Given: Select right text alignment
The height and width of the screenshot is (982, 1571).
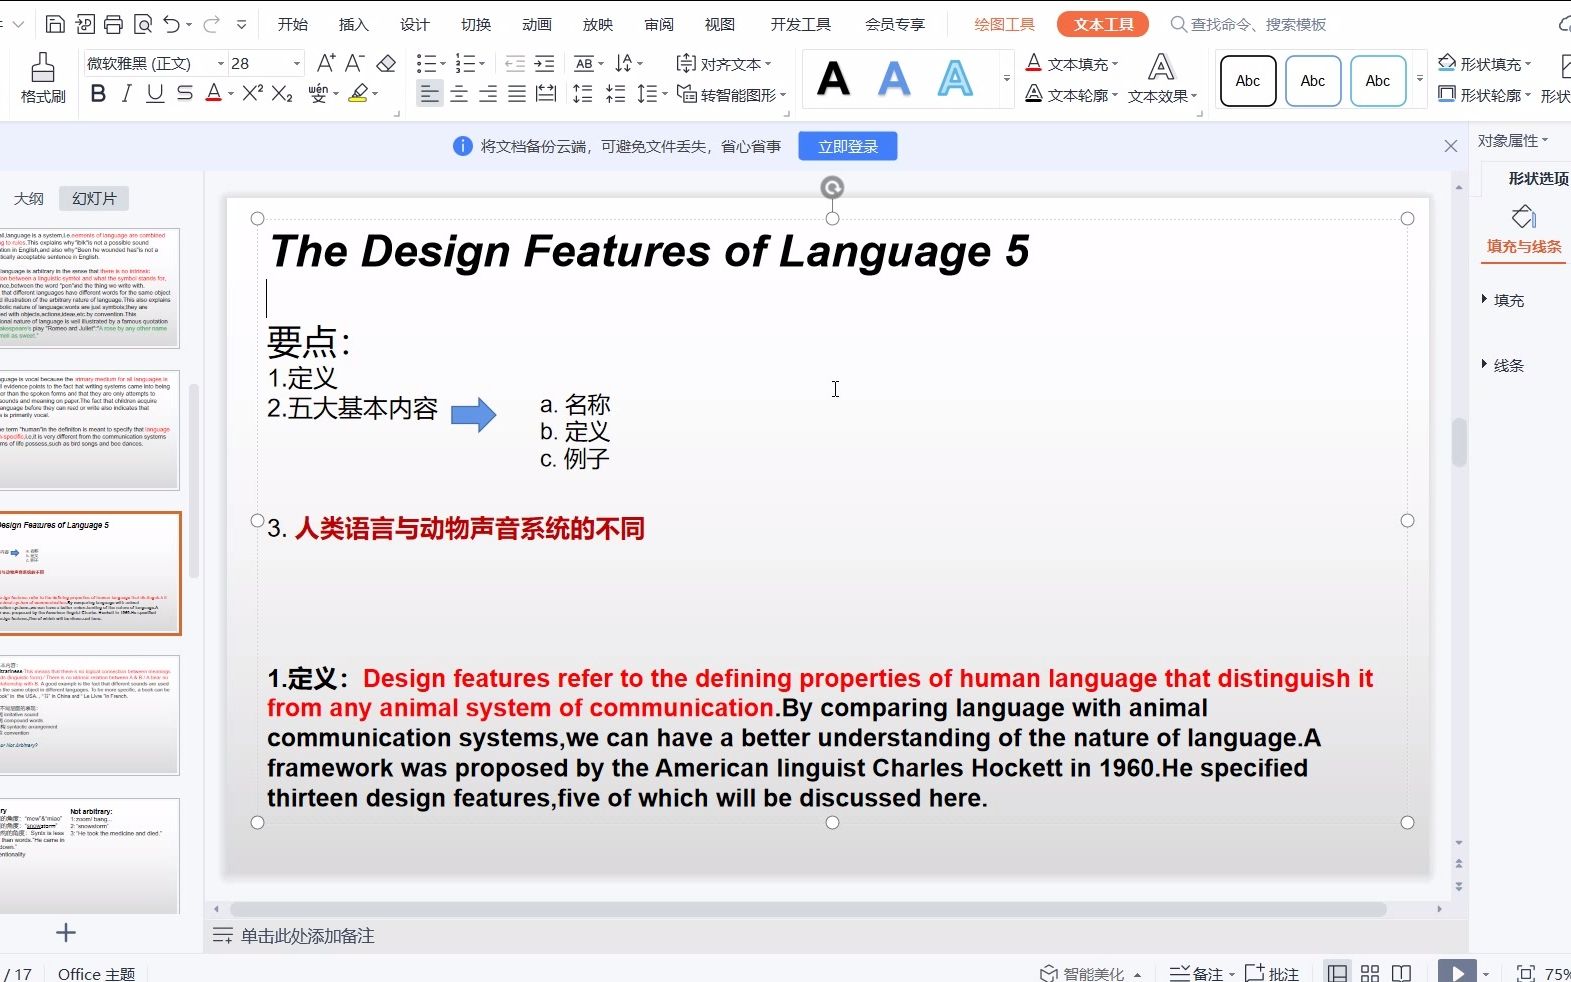Looking at the screenshot, I should click(x=488, y=94).
